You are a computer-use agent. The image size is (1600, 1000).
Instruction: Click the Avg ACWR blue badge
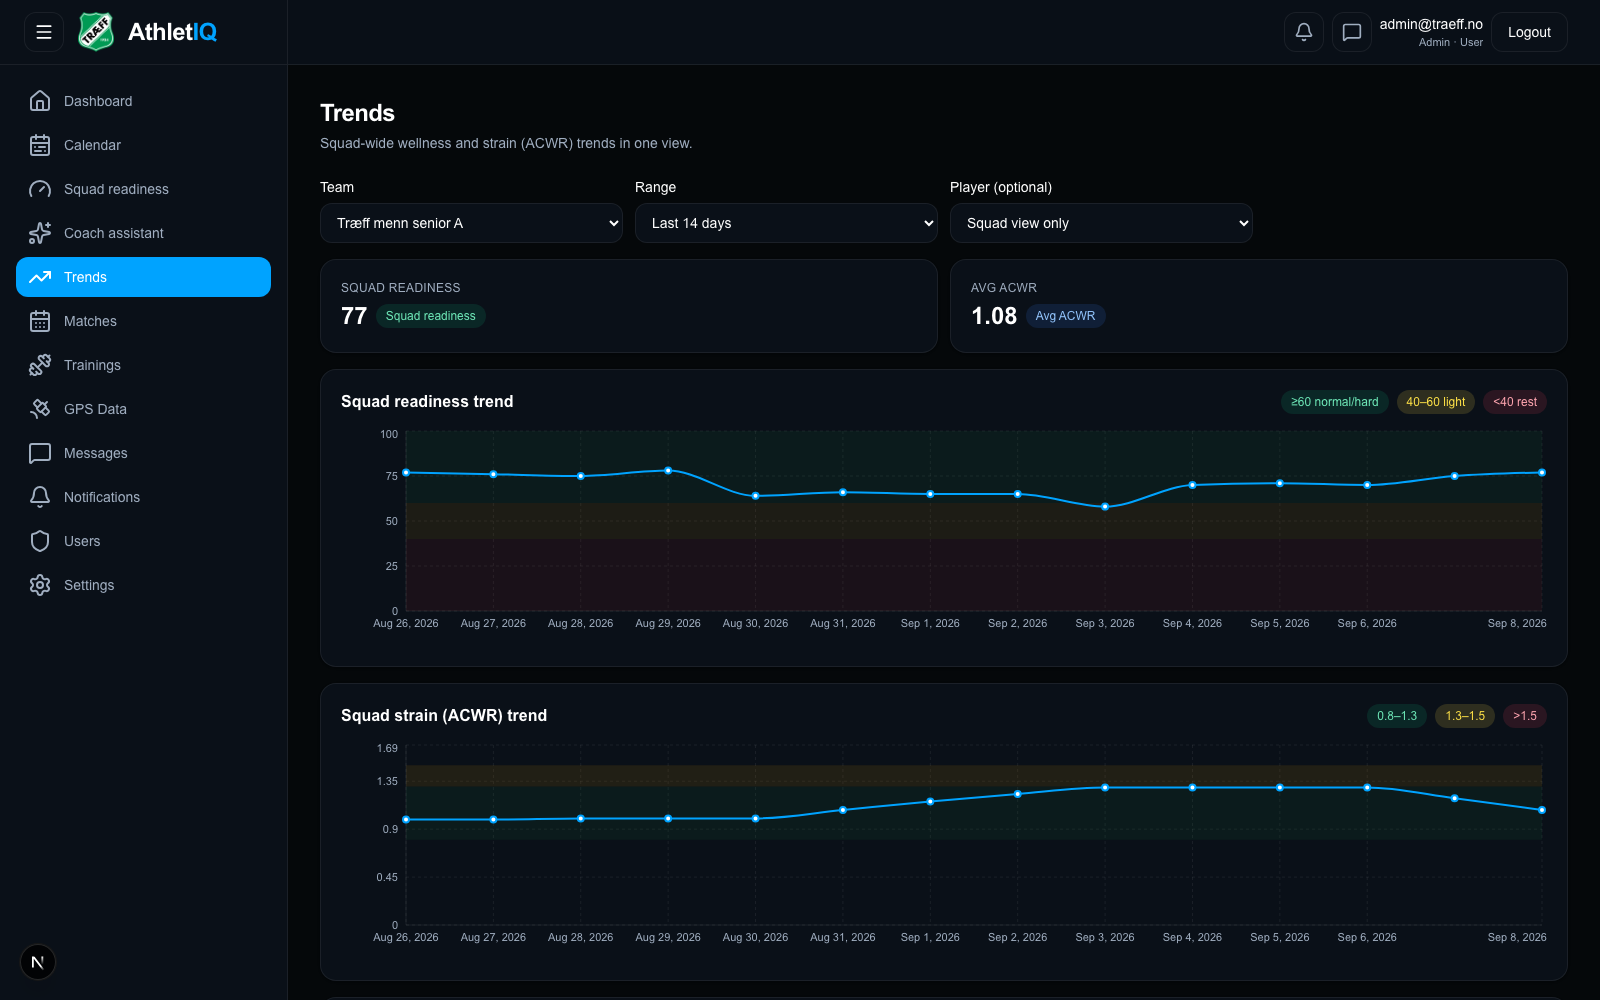(1065, 316)
